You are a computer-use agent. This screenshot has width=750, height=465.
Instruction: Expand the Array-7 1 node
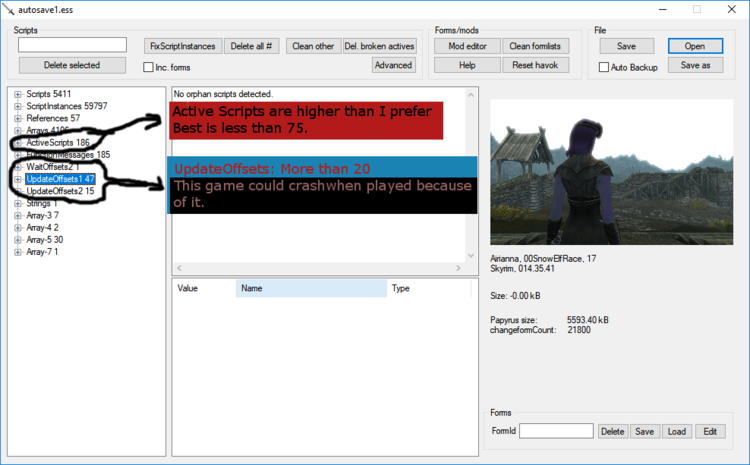(18, 252)
